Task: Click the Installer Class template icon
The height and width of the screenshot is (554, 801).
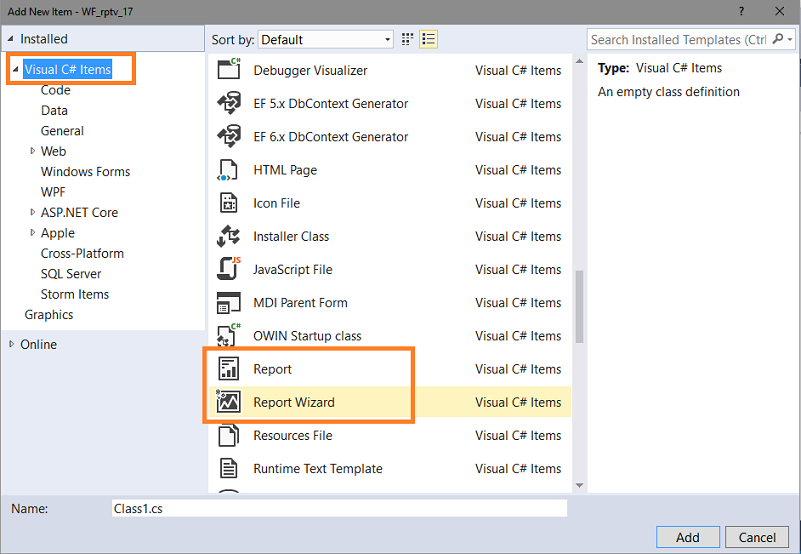Action: 228,236
